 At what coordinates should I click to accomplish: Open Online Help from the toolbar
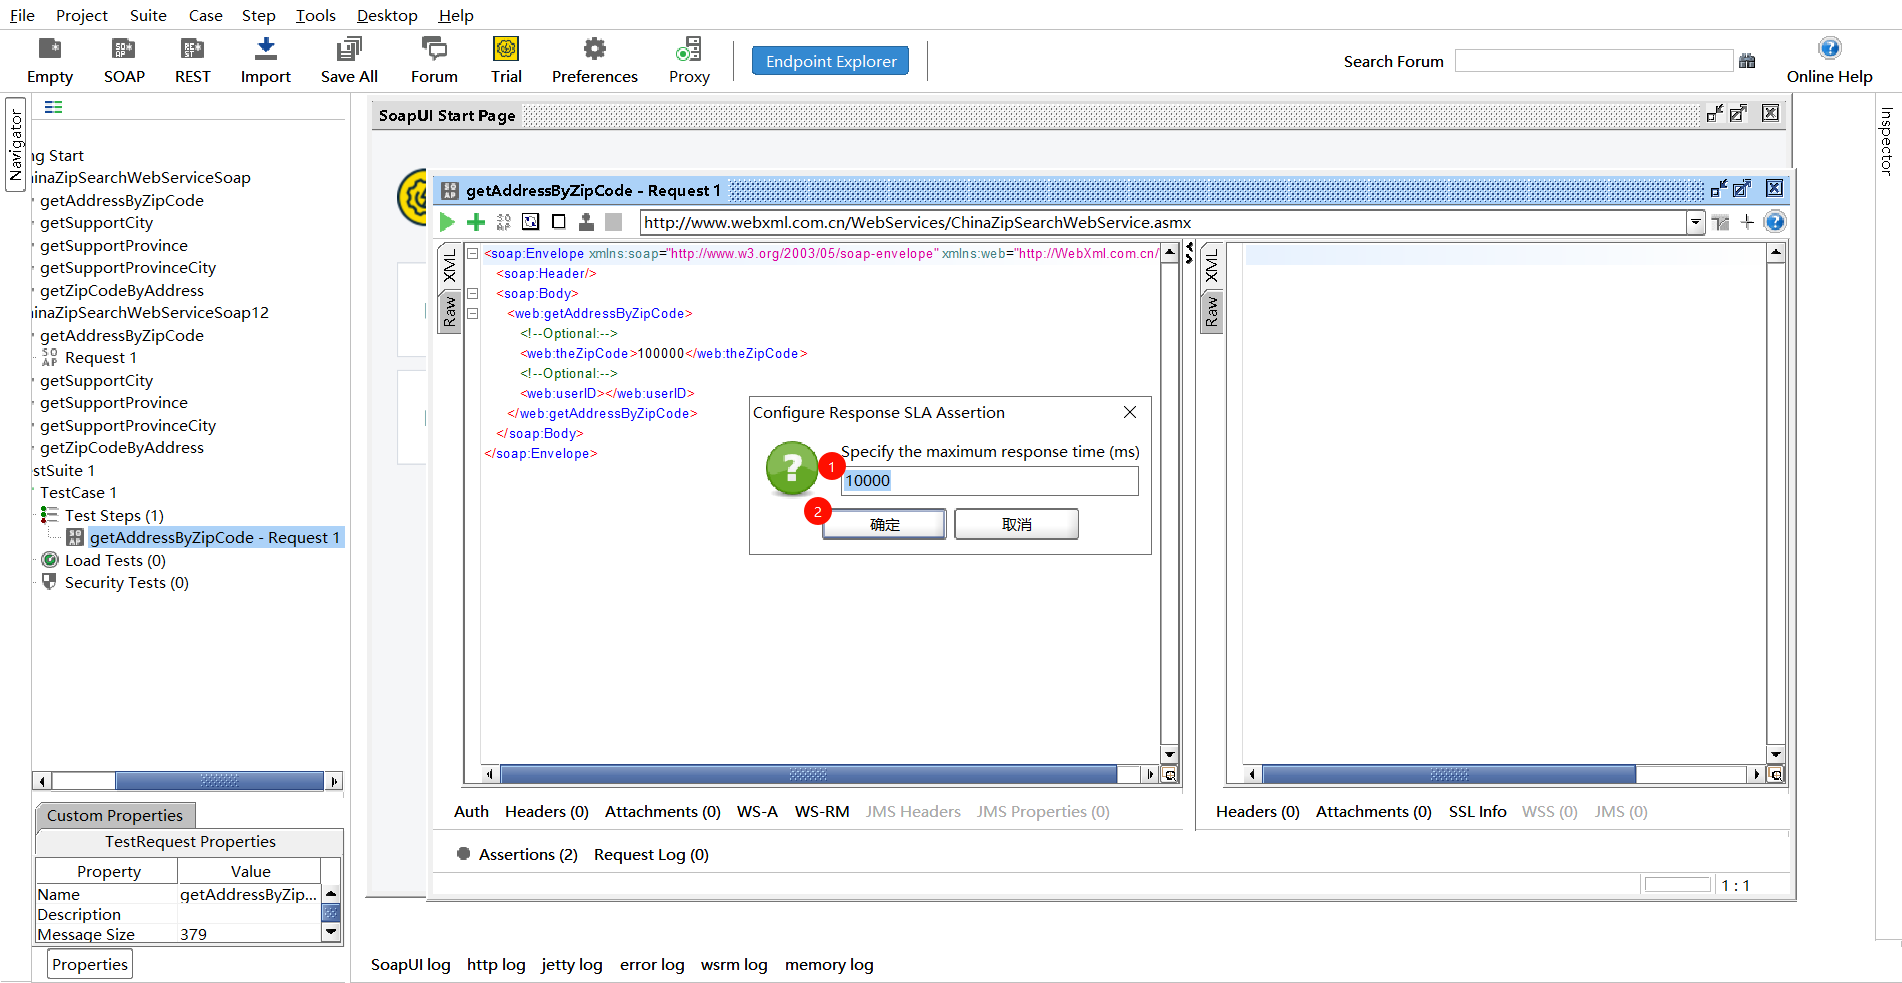pyautogui.click(x=1829, y=60)
